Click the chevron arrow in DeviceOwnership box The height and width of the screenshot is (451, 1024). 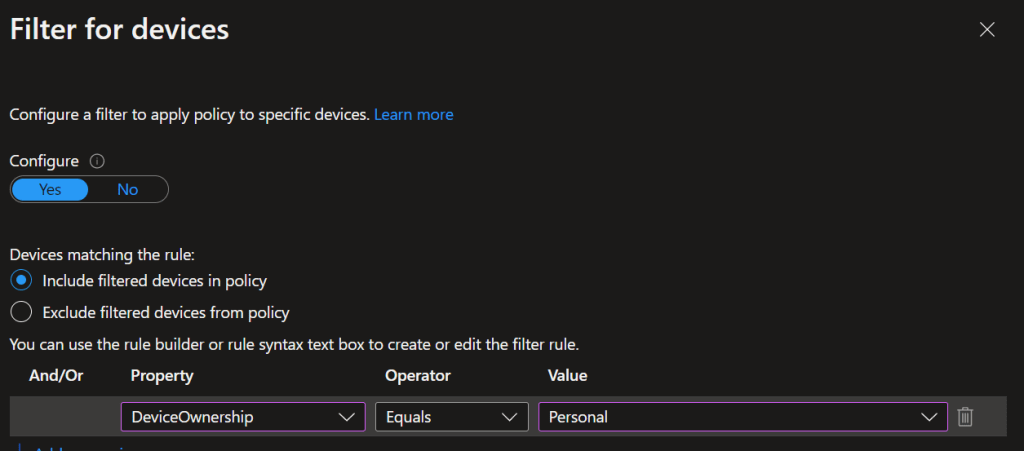[347, 417]
